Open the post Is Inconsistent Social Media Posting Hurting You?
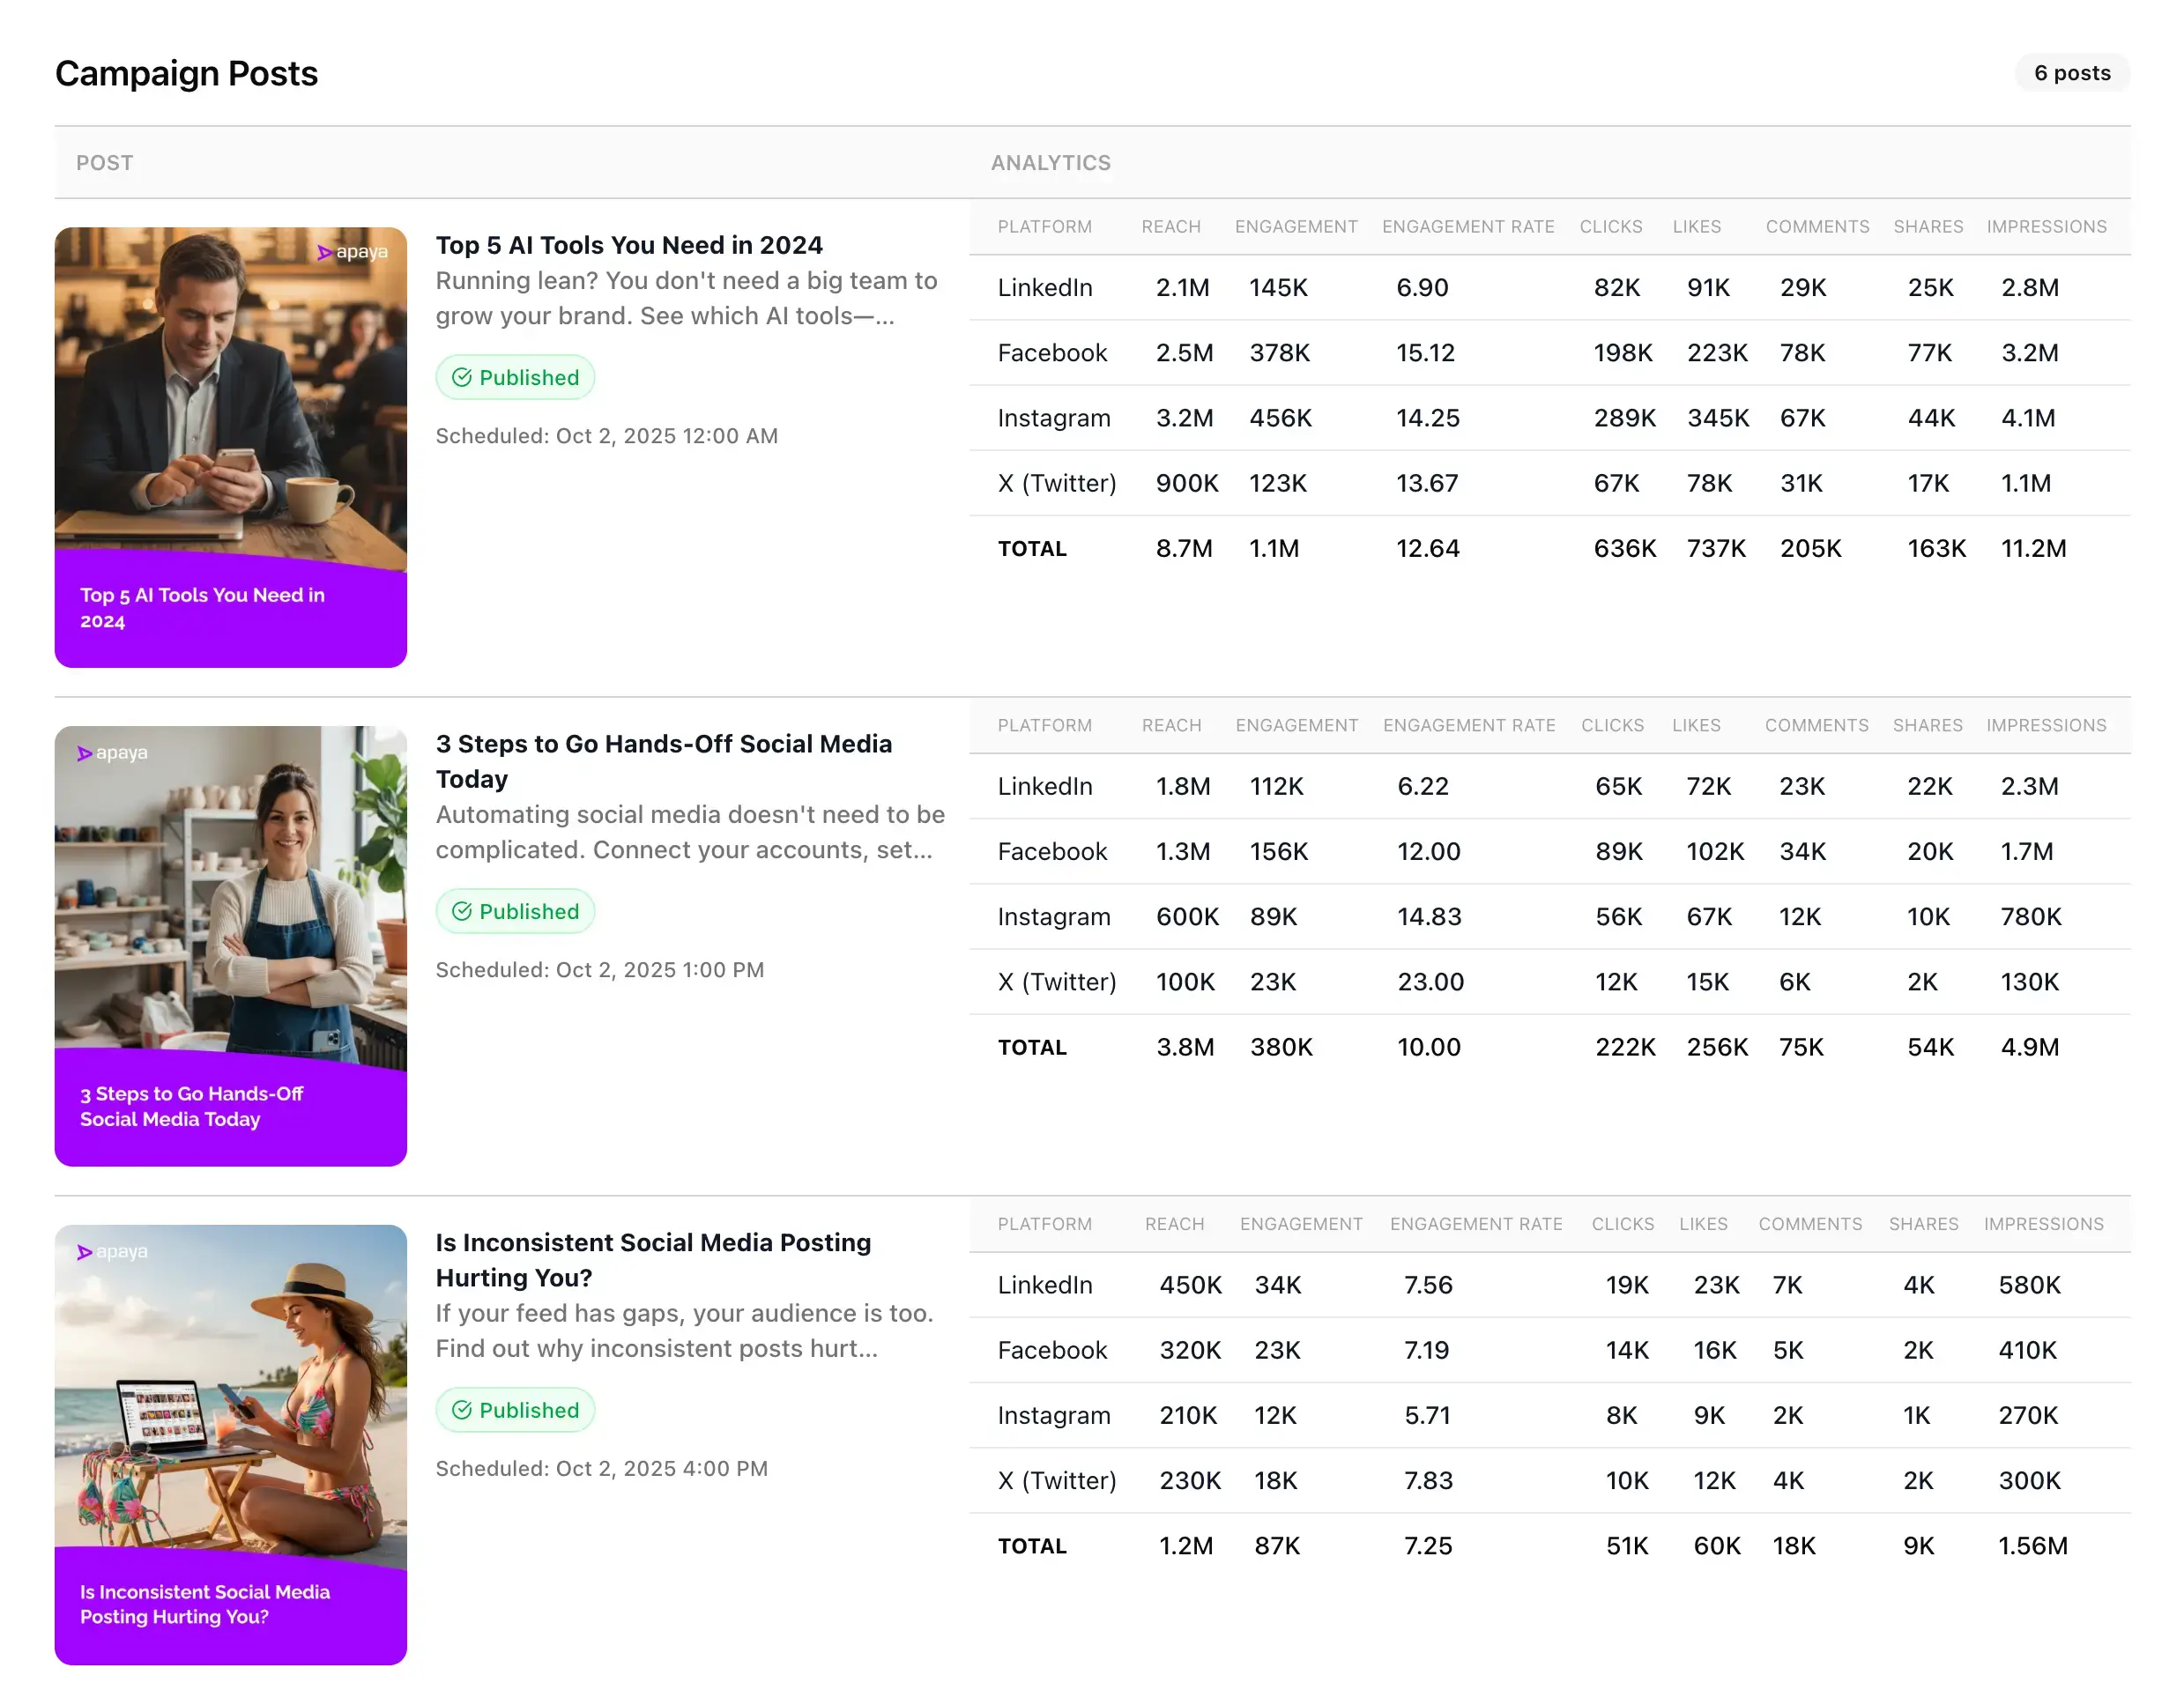The width and height of the screenshot is (2184, 1690). pos(653,1259)
